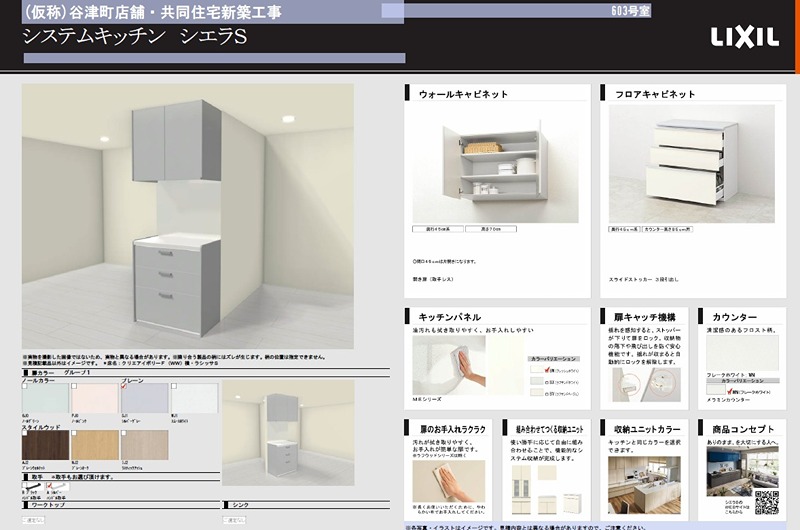The image size is (800, 530).
Task: Click the (仮称)谷津町店舗・共同住宅新築工事 title
Action: pyautogui.click(x=152, y=12)
